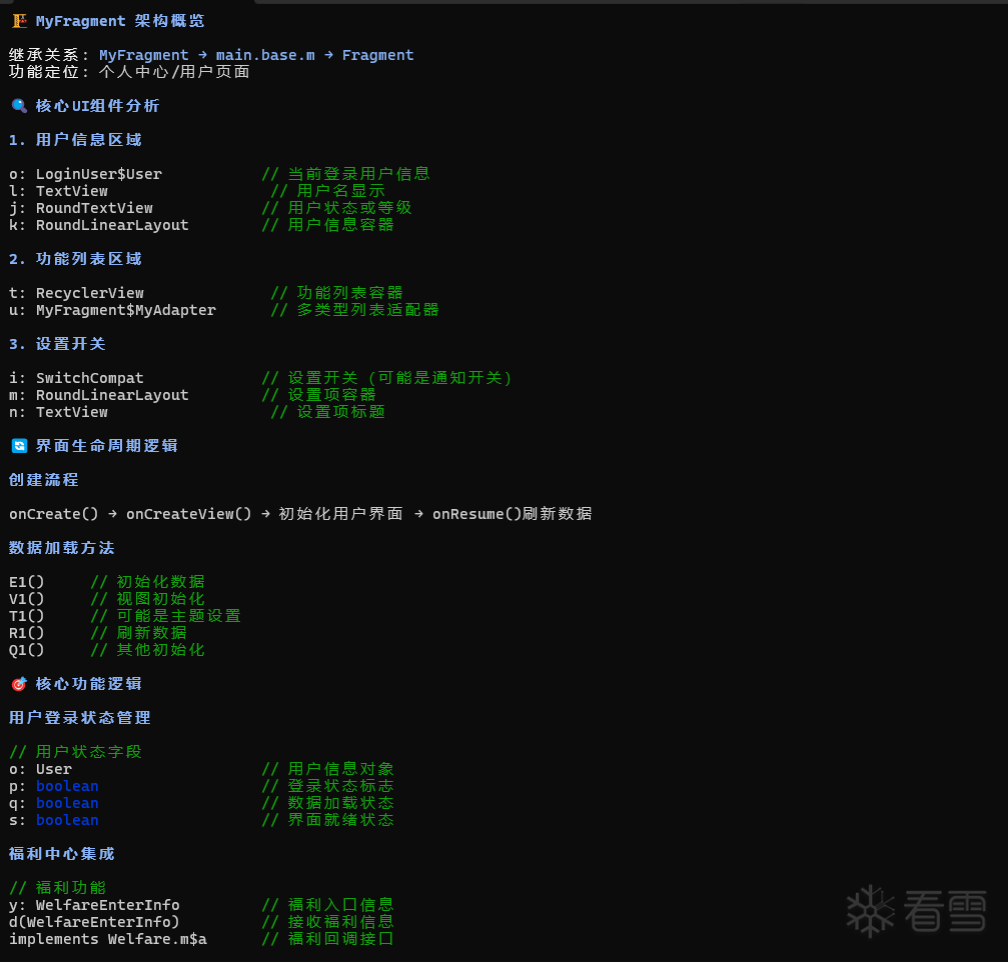Click the '数据加载方法' subheading

coord(62,548)
